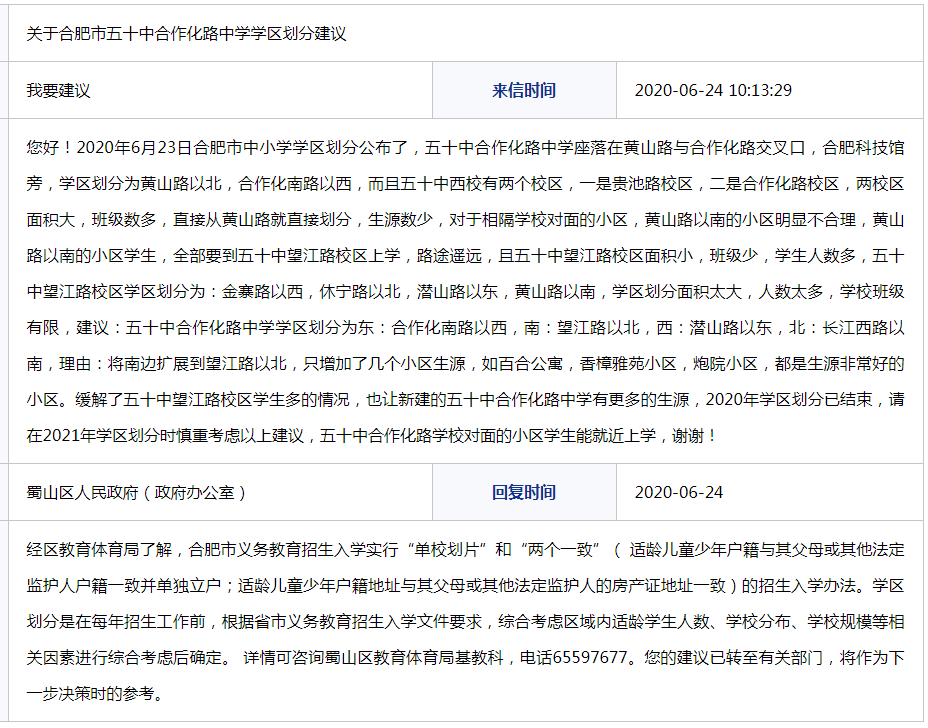This screenshot has height=728, width=928.
Task: Click the letter line starting 有限，建议：五十中合作化路中学
Action: click(x=465, y=328)
